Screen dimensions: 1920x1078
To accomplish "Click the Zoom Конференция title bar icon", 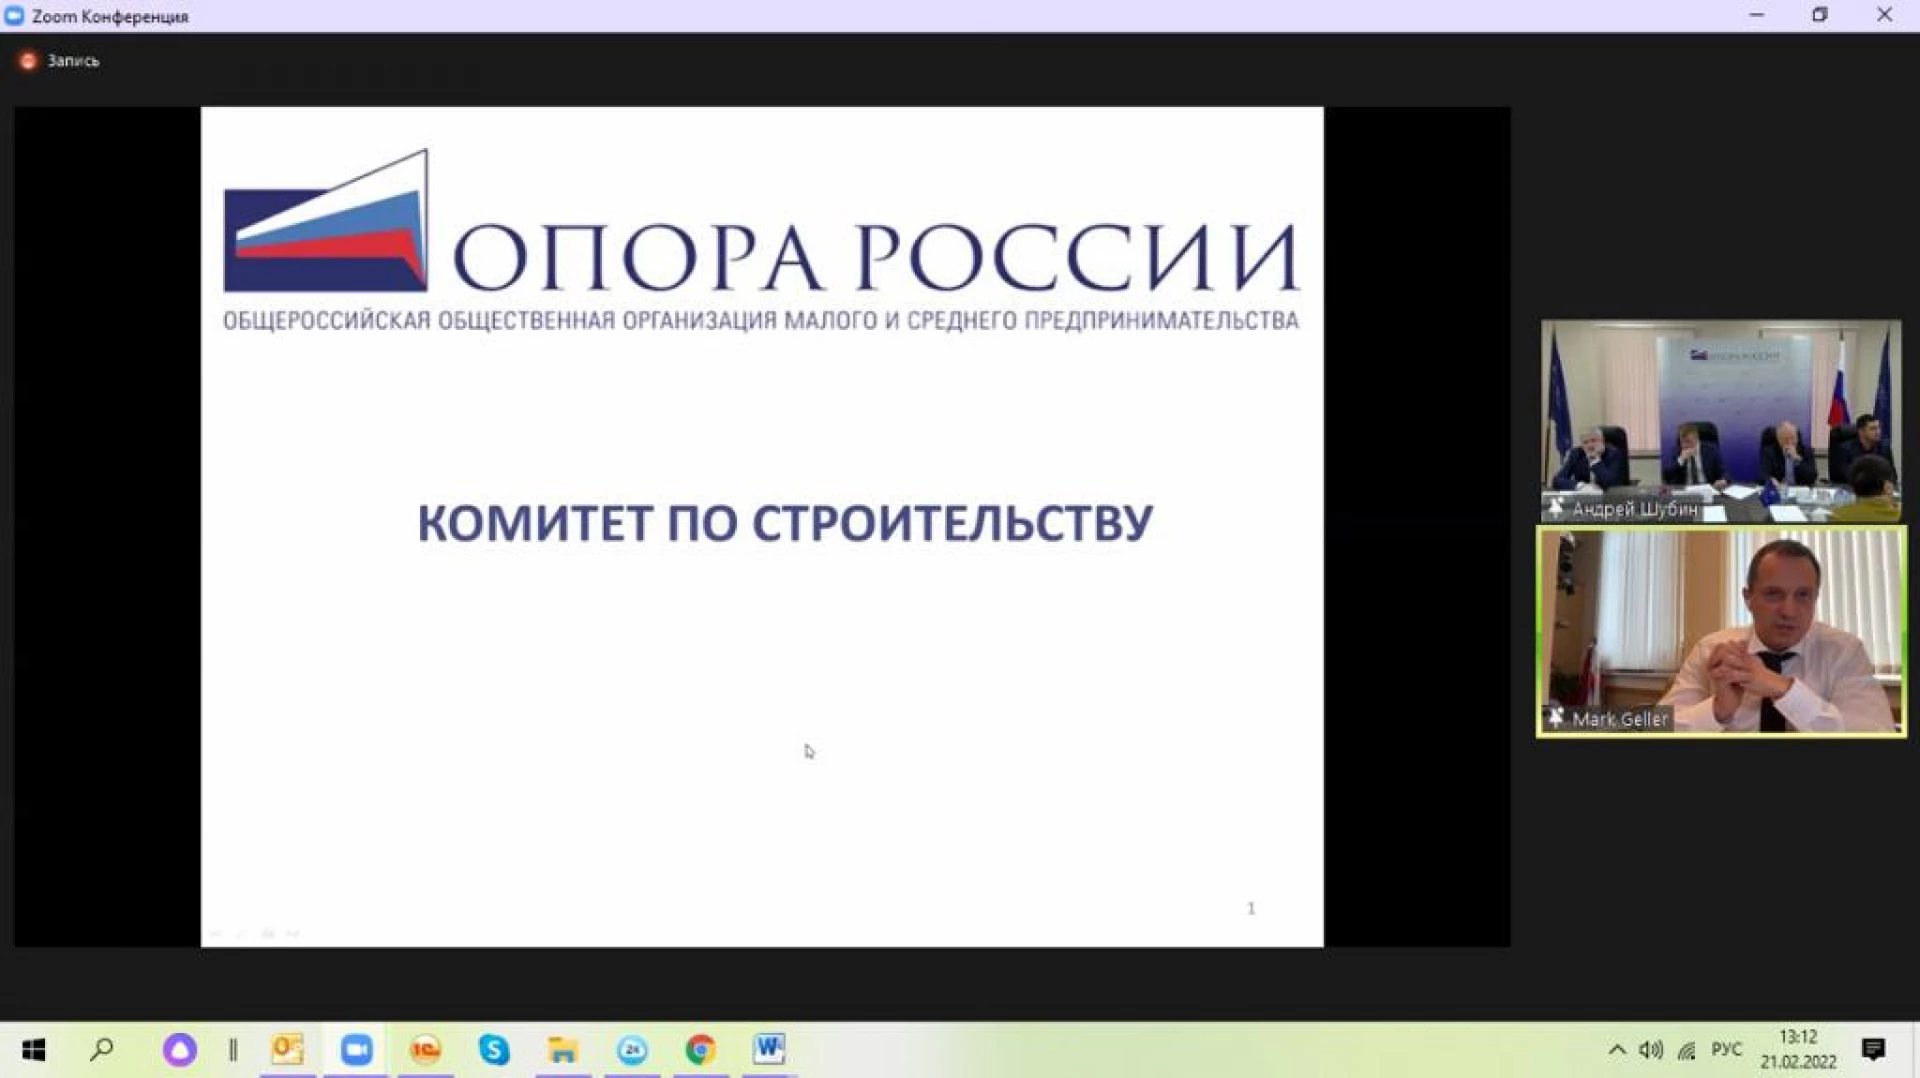I will (14, 16).
